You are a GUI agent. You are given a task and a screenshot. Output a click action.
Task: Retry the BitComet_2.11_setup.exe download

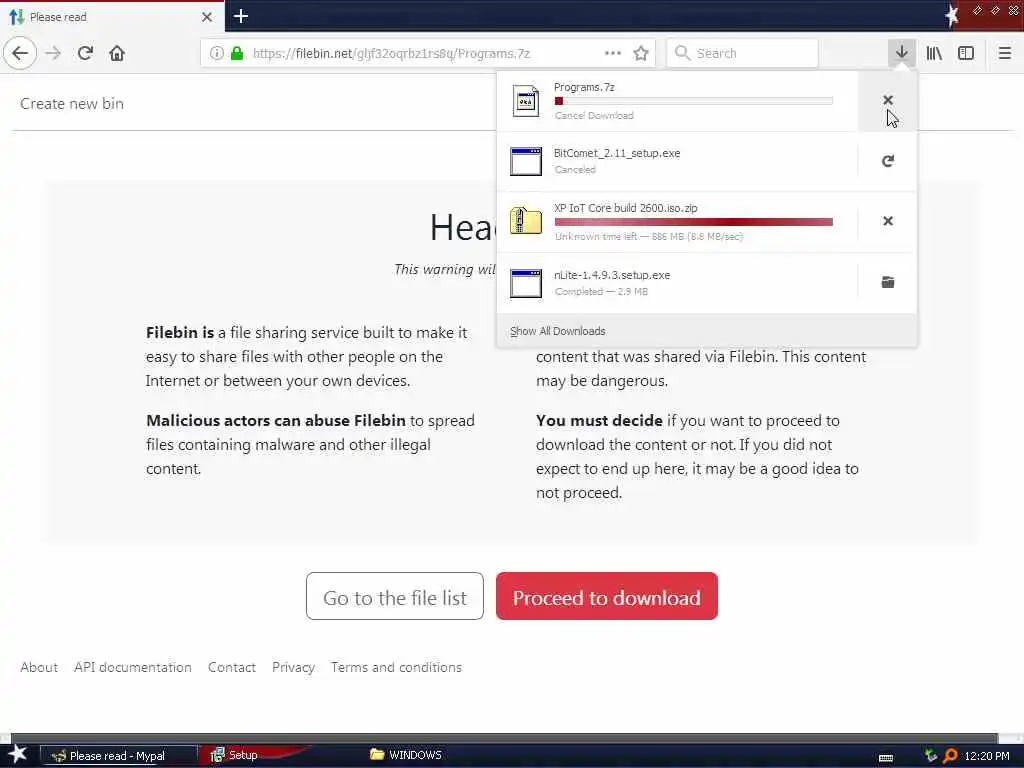pyautogui.click(x=888, y=161)
